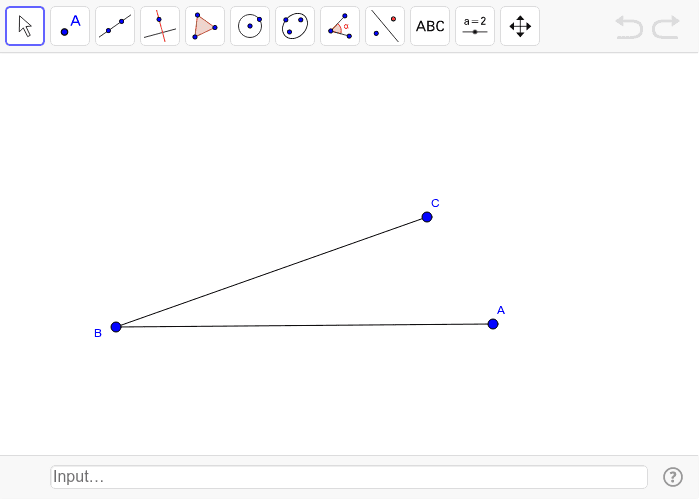Click the label of point A
Viewport: 700px width, 500px height.
(501, 310)
